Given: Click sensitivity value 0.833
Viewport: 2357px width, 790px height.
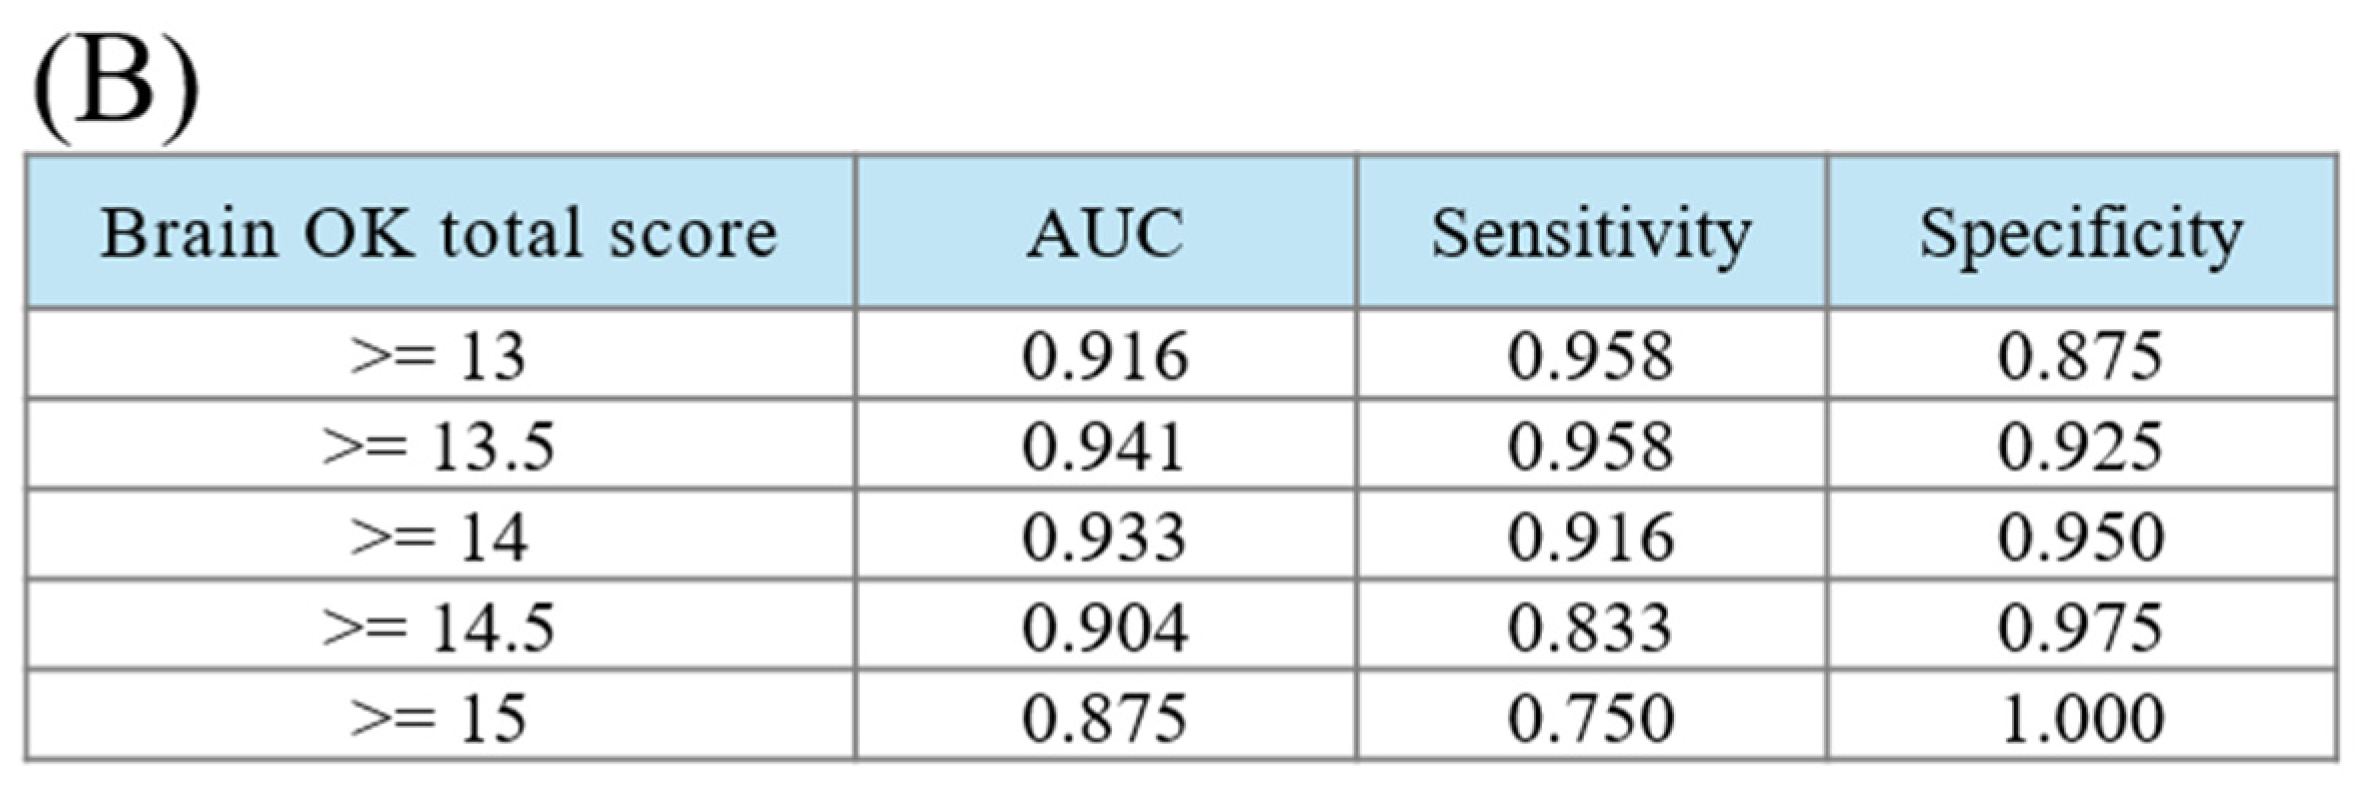Looking at the screenshot, I should tap(1590, 628).
